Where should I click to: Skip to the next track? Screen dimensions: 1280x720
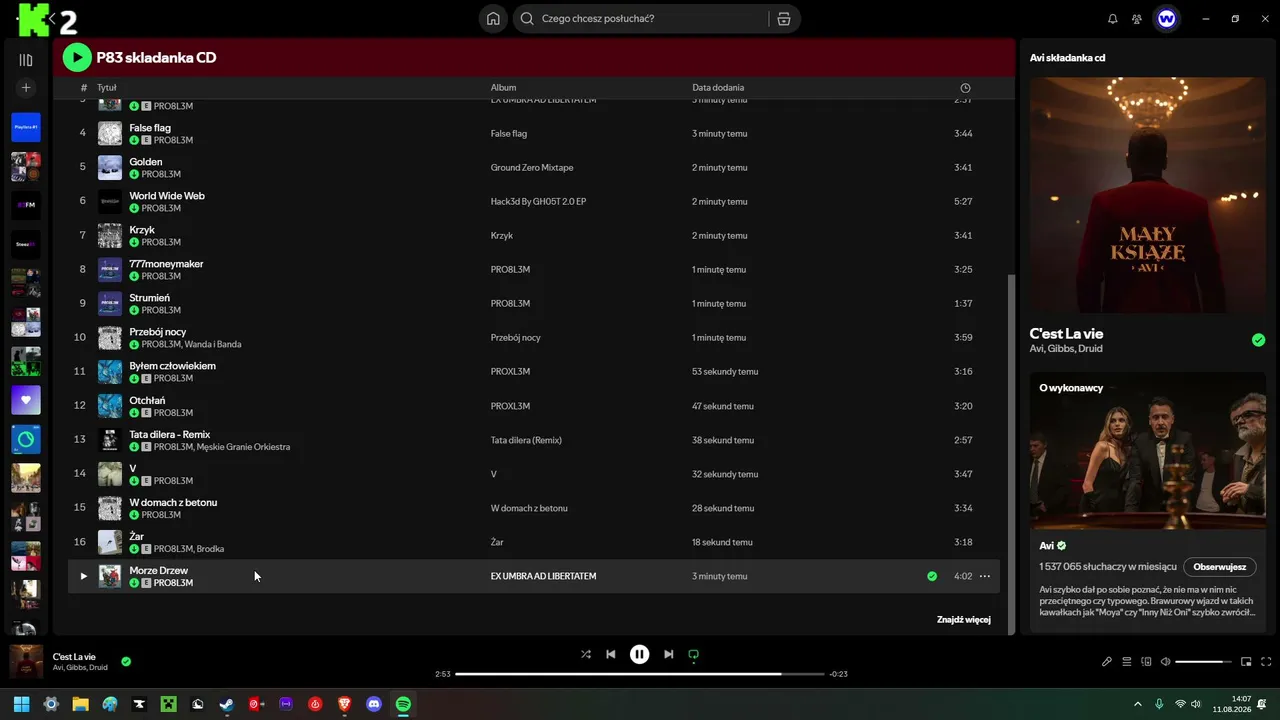point(669,654)
